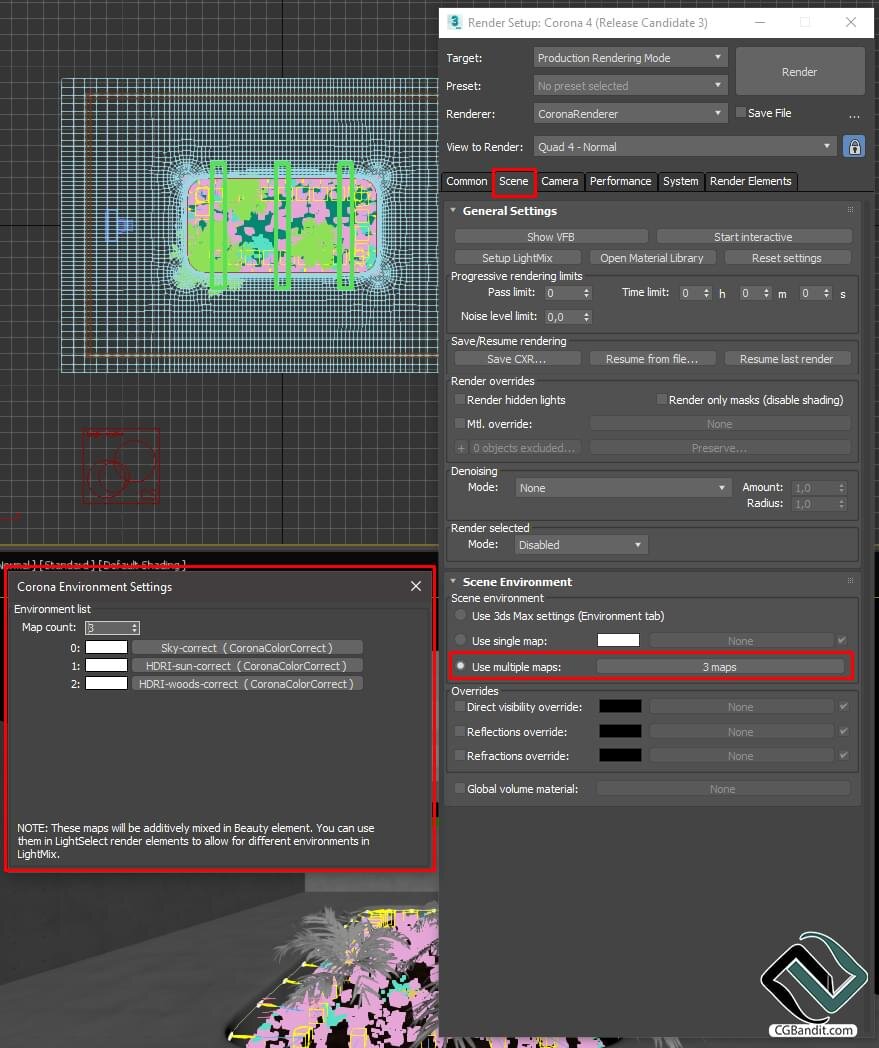Open the Renderer dropdown
Image resolution: width=879 pixels, height=1048 pixels.
(x=630, y=114)
